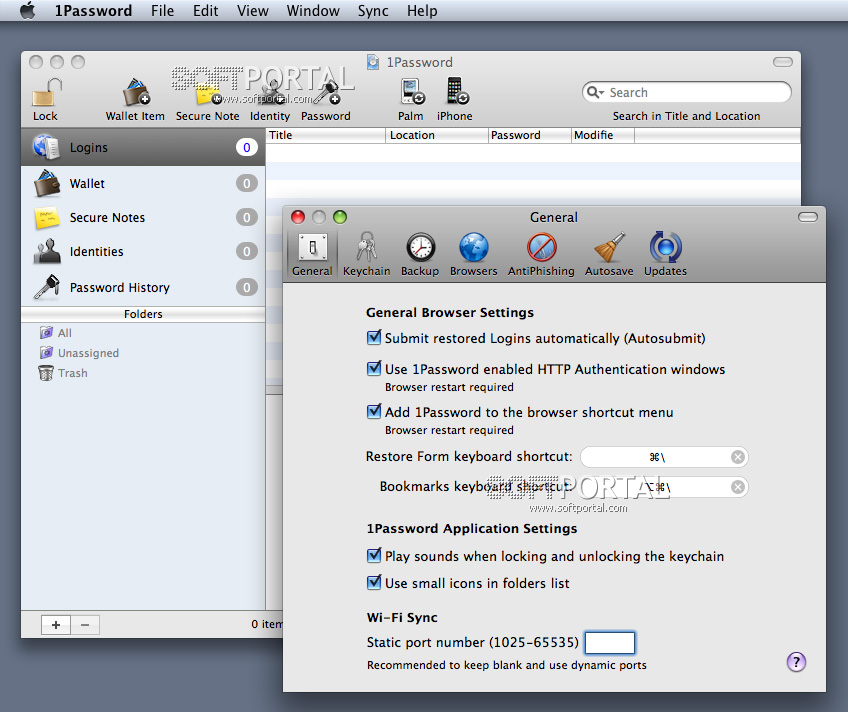This screenshot has height=712, width=848.
Task: Open the Edit menu
Action: click(x=206, y=11)
